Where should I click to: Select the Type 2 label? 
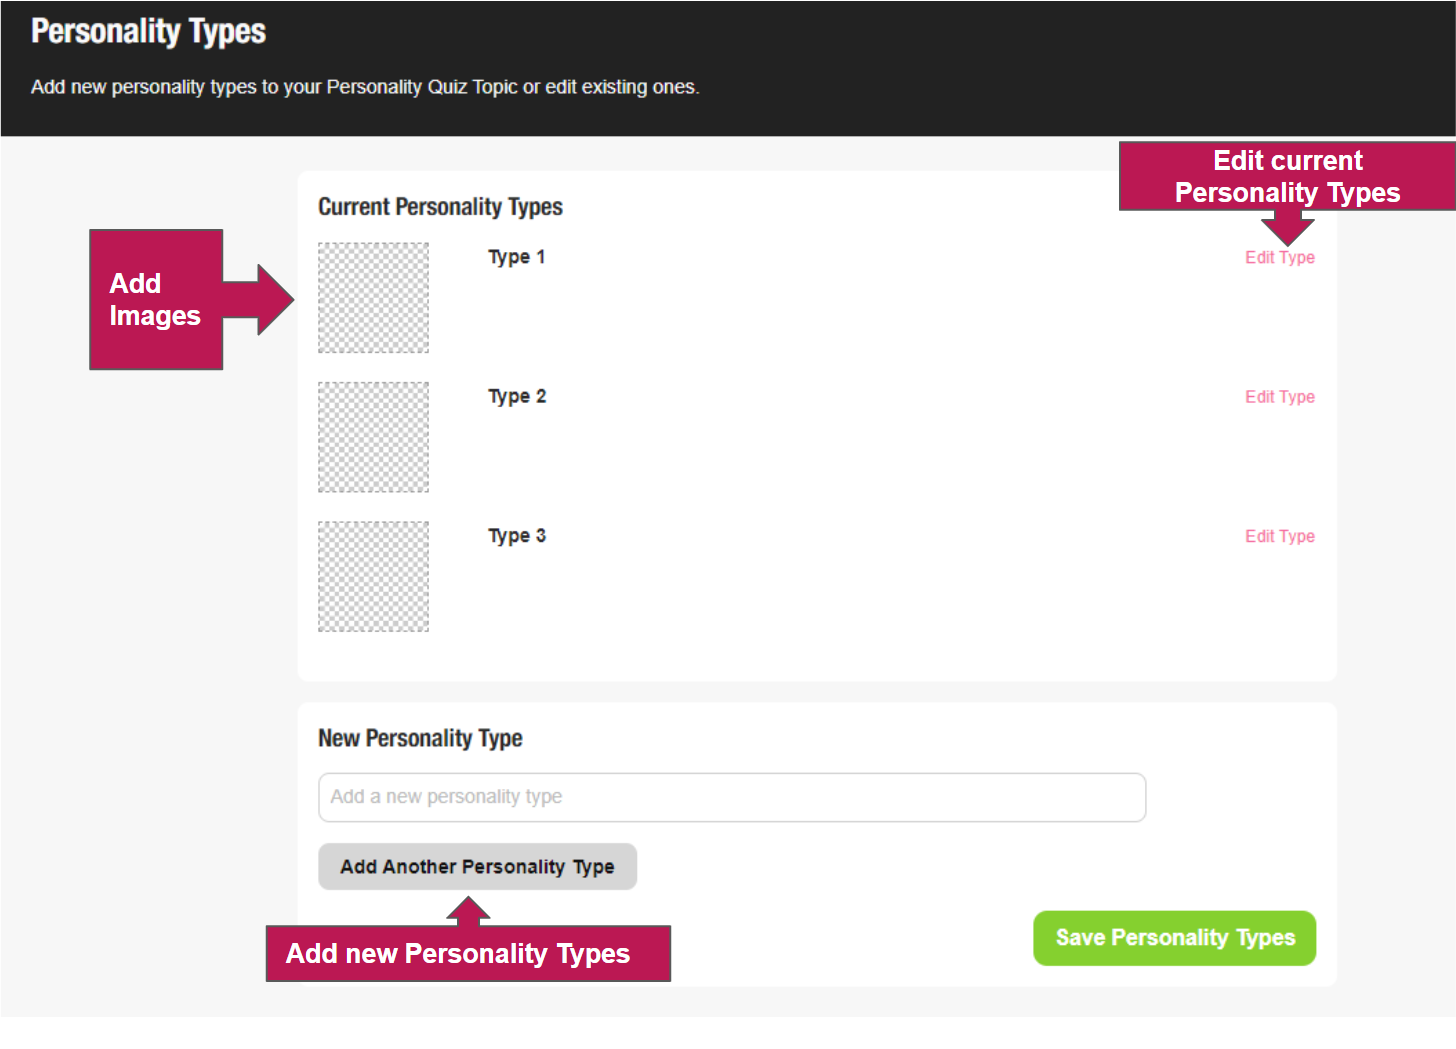click(517, 397)
